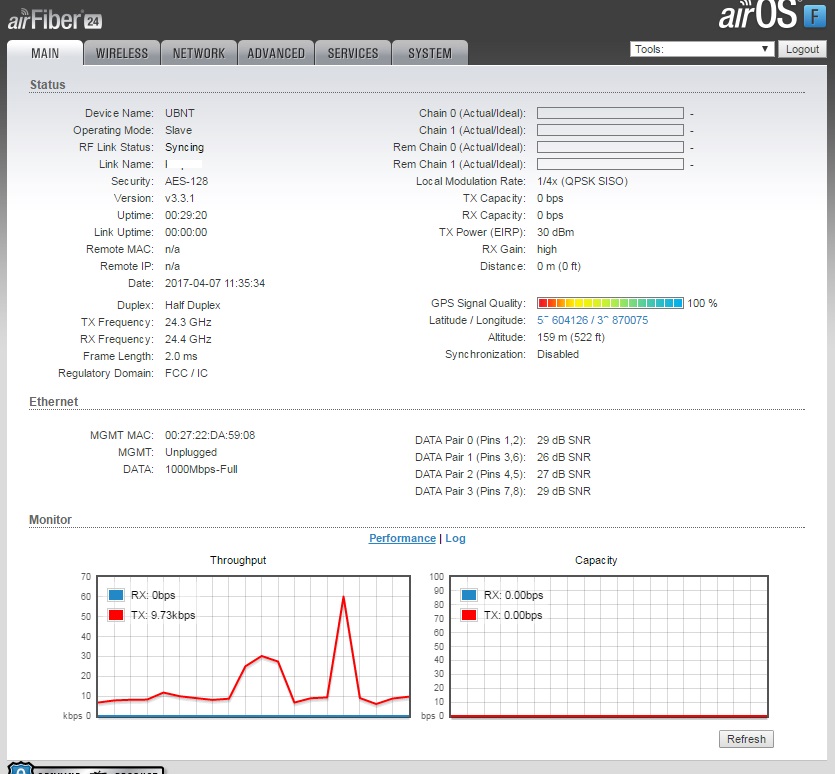Viewport: 835px width, 774px height.
Task: Click the Rem Chain 0 signal bar
Action: click(610, 147)
